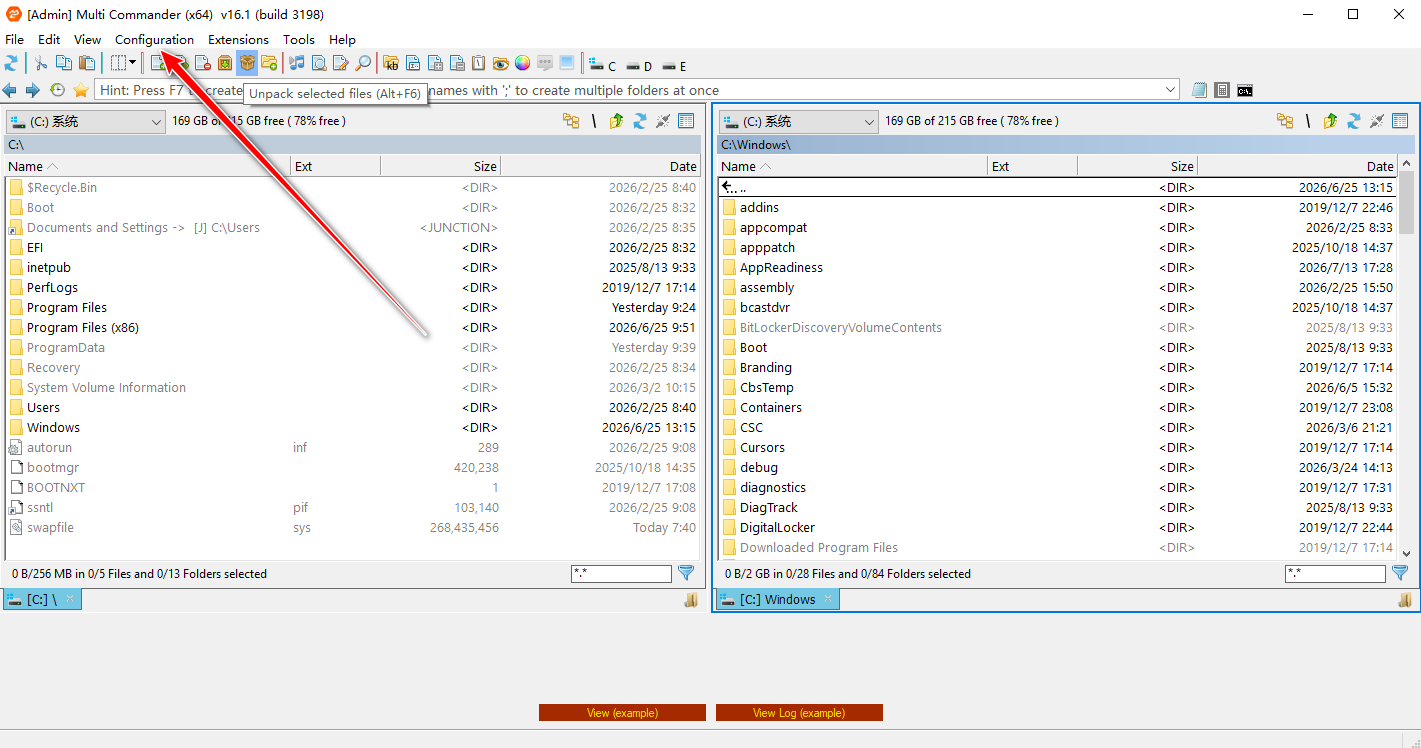
Task: Open the magnifier search files icon
Action: coord(363,63)
